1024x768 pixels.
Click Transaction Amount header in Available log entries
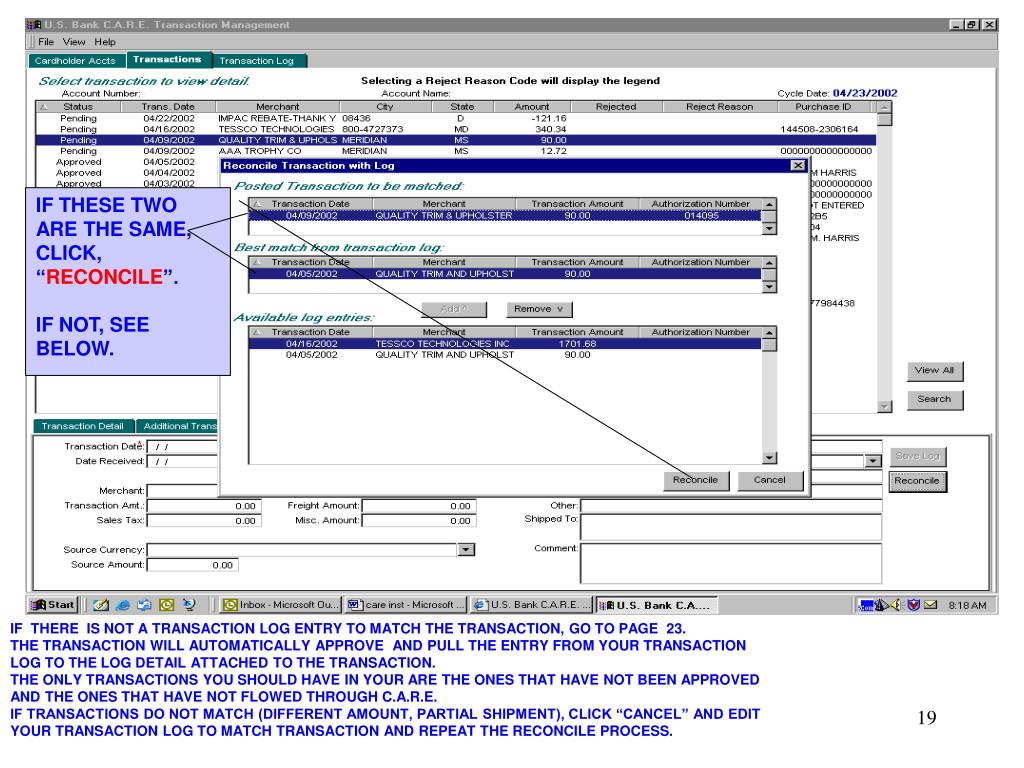pos(577,332)
